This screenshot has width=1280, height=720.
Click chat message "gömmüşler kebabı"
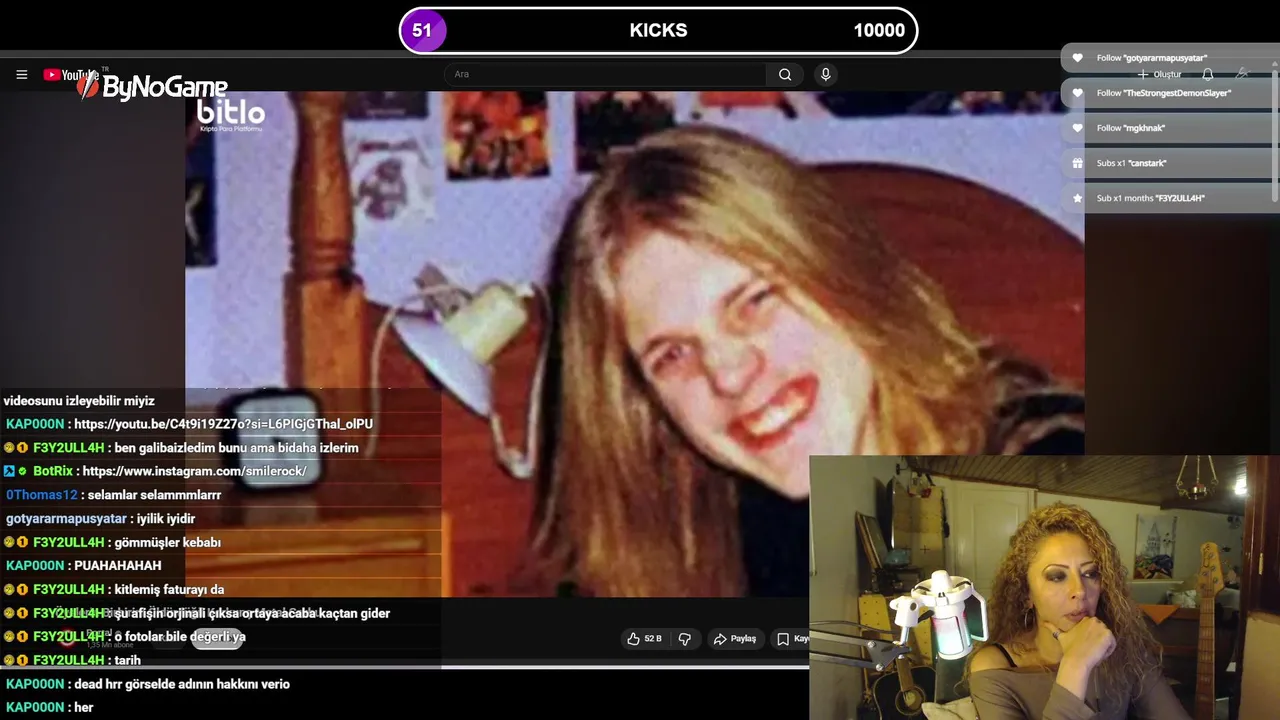(168, 542)
